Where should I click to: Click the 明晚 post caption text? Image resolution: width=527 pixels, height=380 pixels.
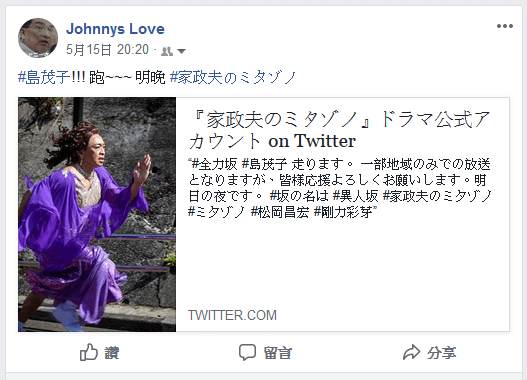(150, 78)
